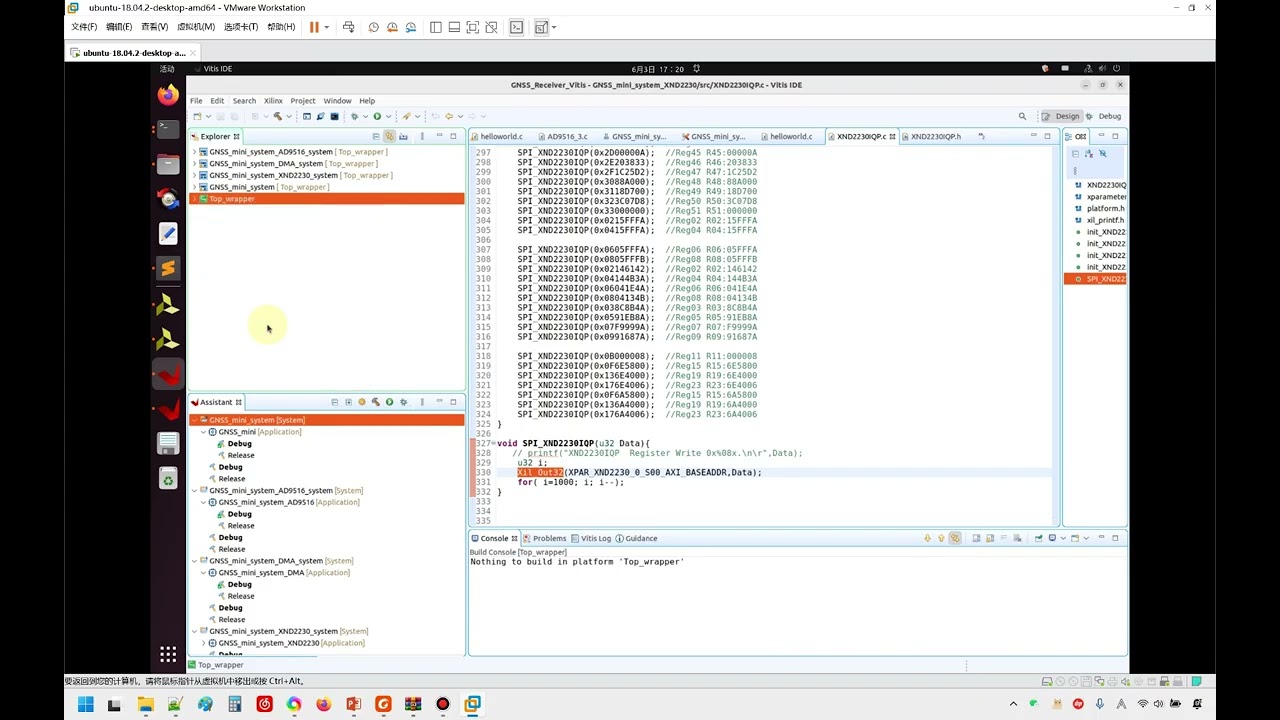
Task: Collapse GNSS_mini_system [System] in Assistant
Action: point(194,420)
